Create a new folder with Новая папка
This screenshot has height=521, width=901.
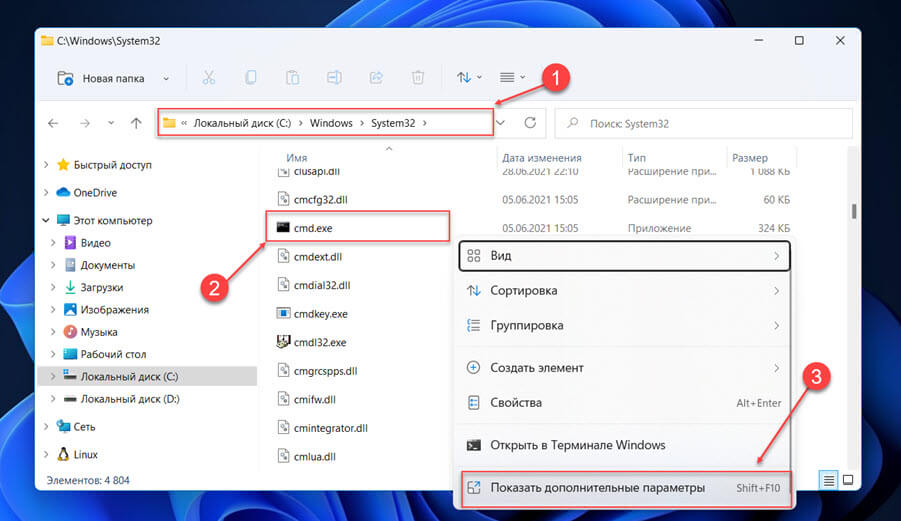(x=101, y=78)
